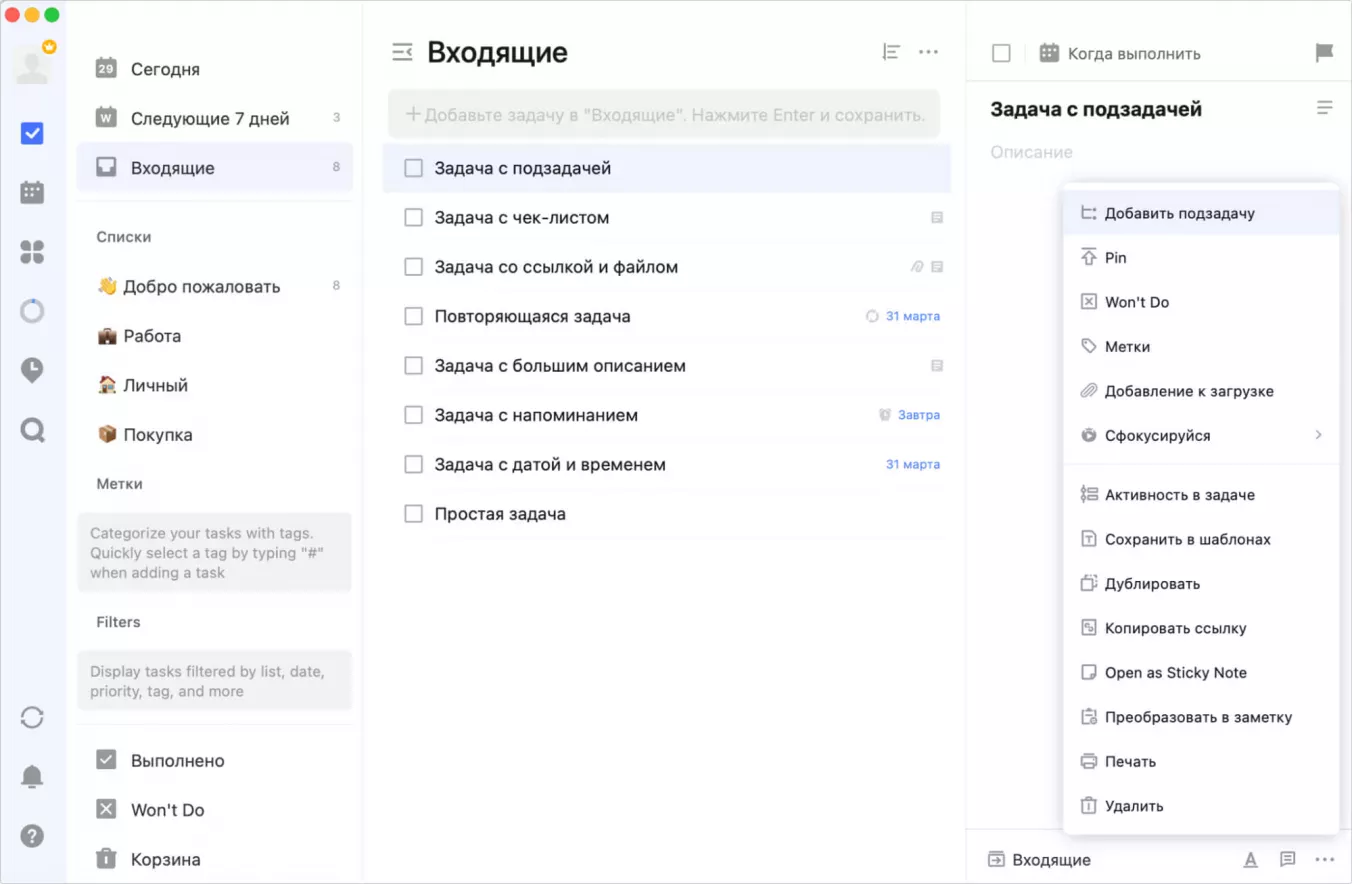
Task: Choose Преобразовать в заметку menu item
Action: point(1201,717)
